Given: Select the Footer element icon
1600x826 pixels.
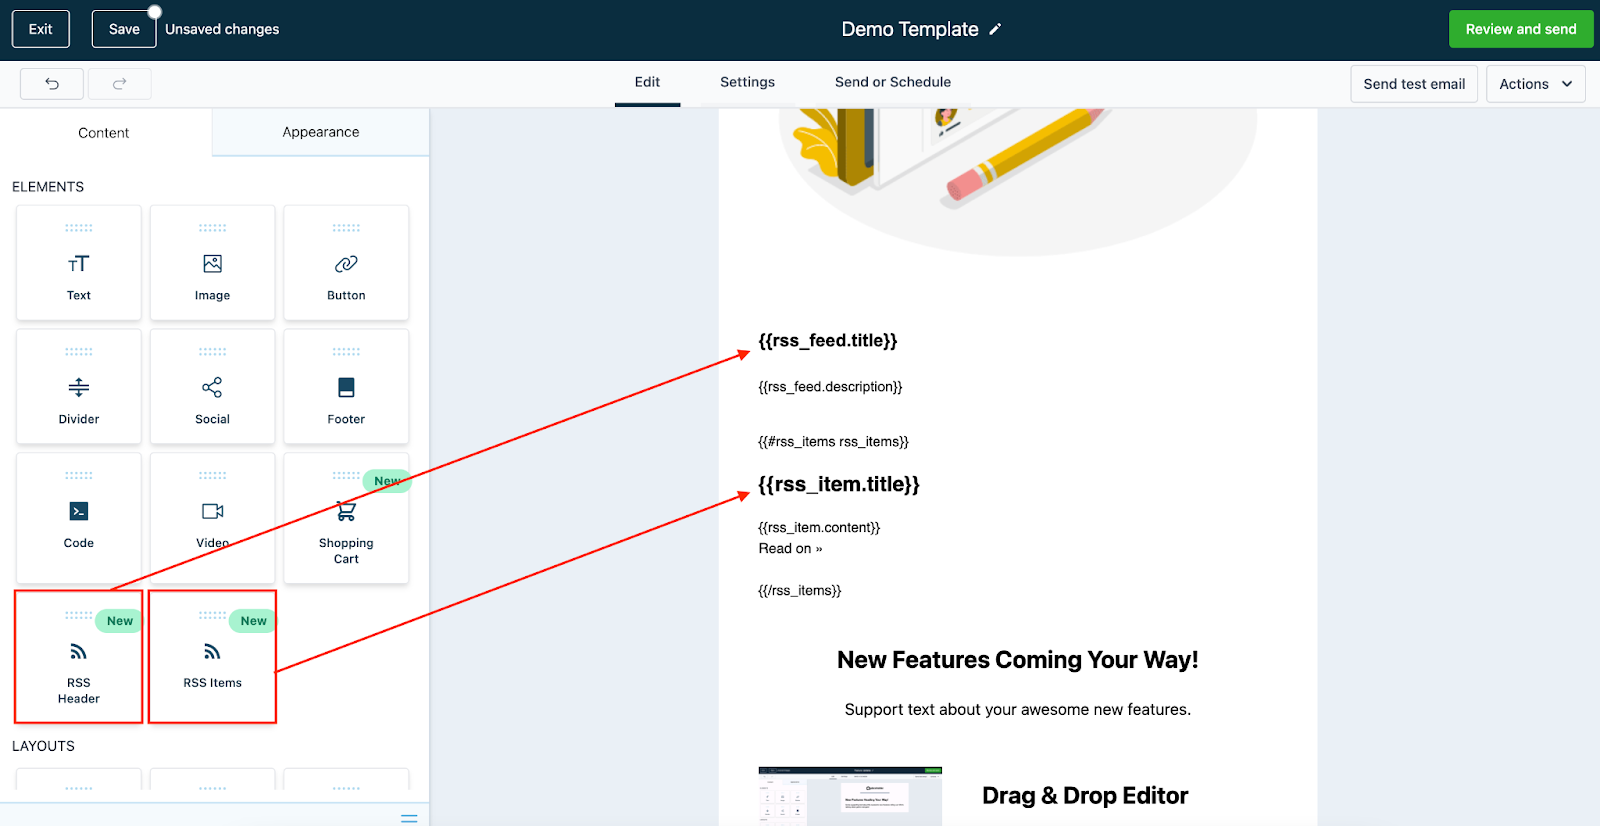Looking at the screenshot, I should 346,388.
